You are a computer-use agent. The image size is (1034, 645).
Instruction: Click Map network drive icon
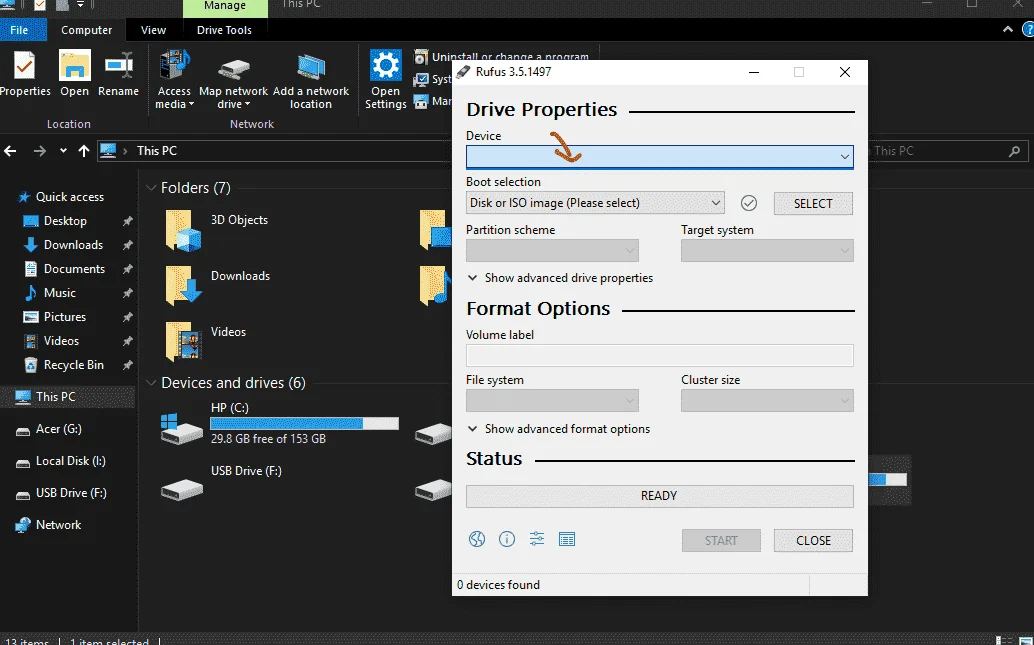pyautogui.click(x=234, y=67)
